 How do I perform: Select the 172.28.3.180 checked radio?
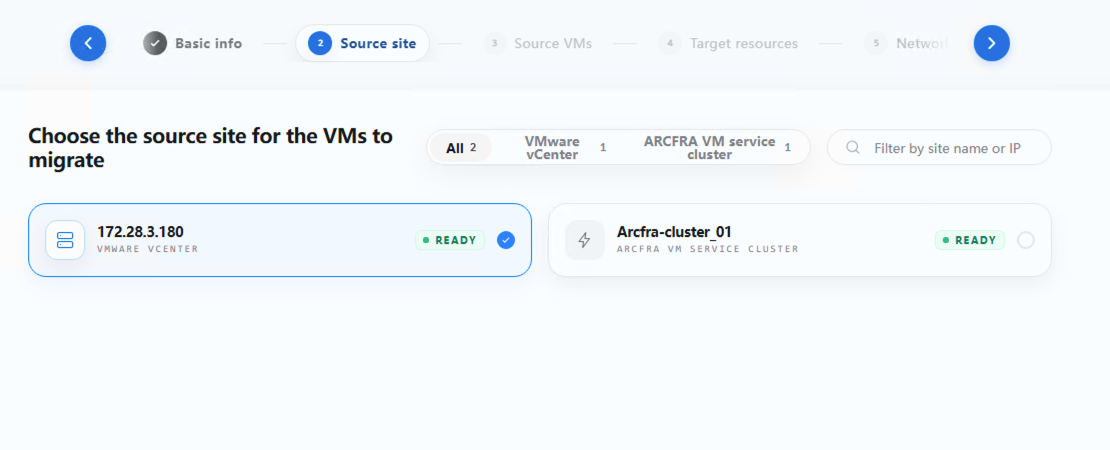pos(505,240)
